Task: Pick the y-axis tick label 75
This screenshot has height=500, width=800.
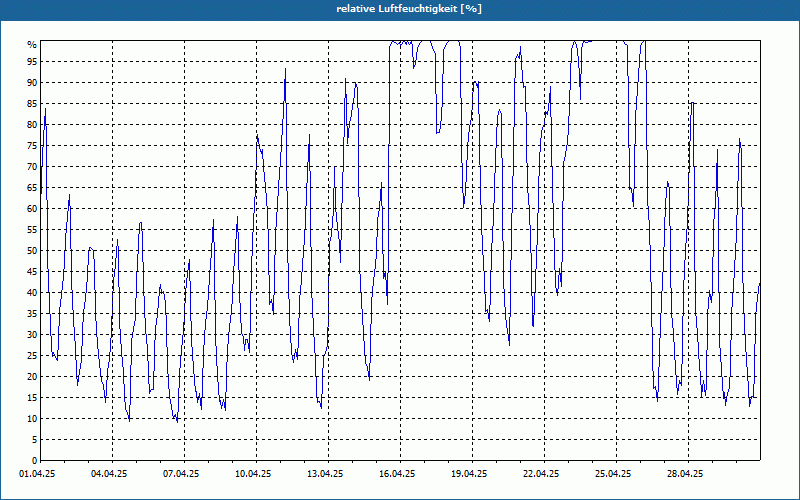Action: tap(32, 146)
